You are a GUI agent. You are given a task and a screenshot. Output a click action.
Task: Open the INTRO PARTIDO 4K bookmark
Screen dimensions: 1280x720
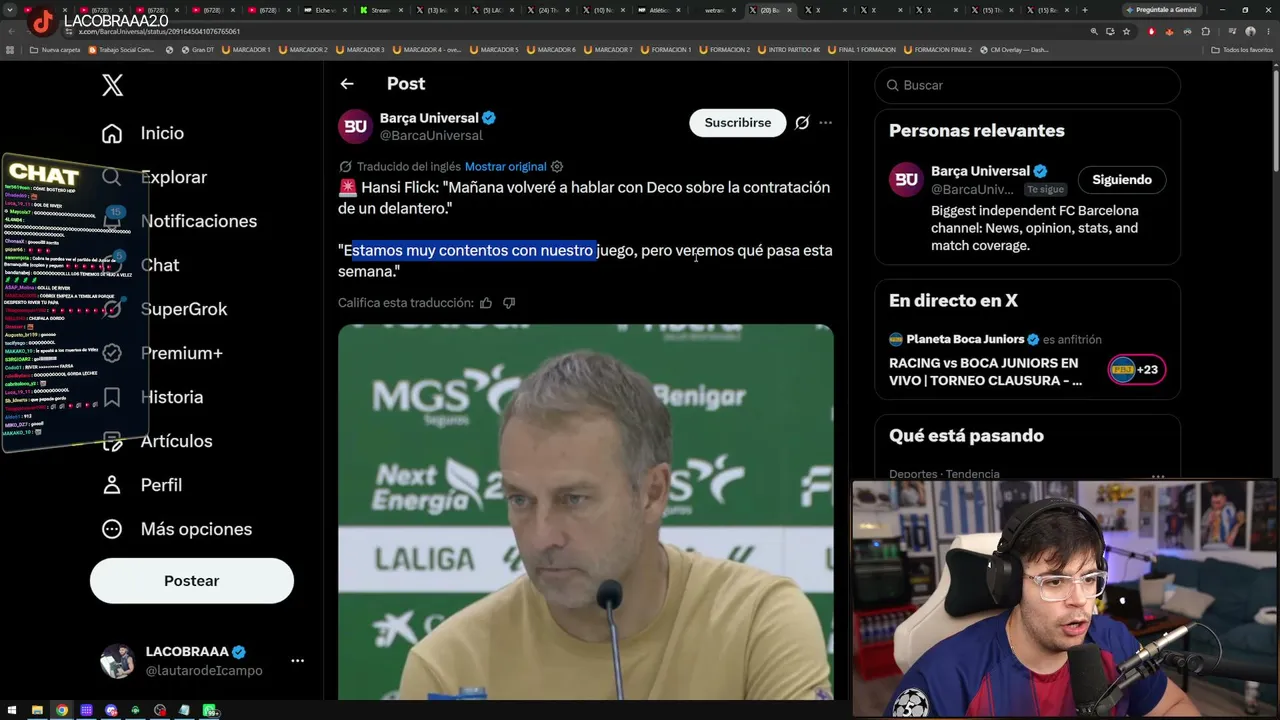(x=788, y=49)
